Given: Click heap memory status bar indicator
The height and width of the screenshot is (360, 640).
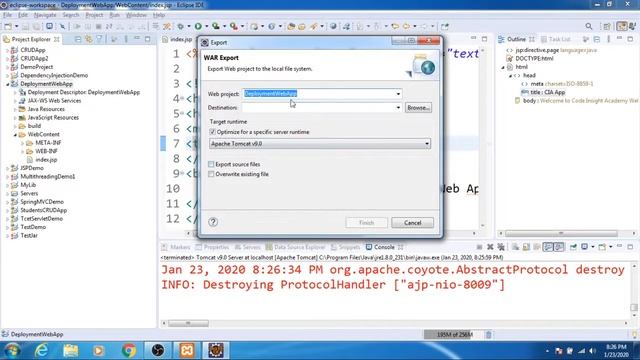Looking at the screenshot, I should tap(454, 335).
